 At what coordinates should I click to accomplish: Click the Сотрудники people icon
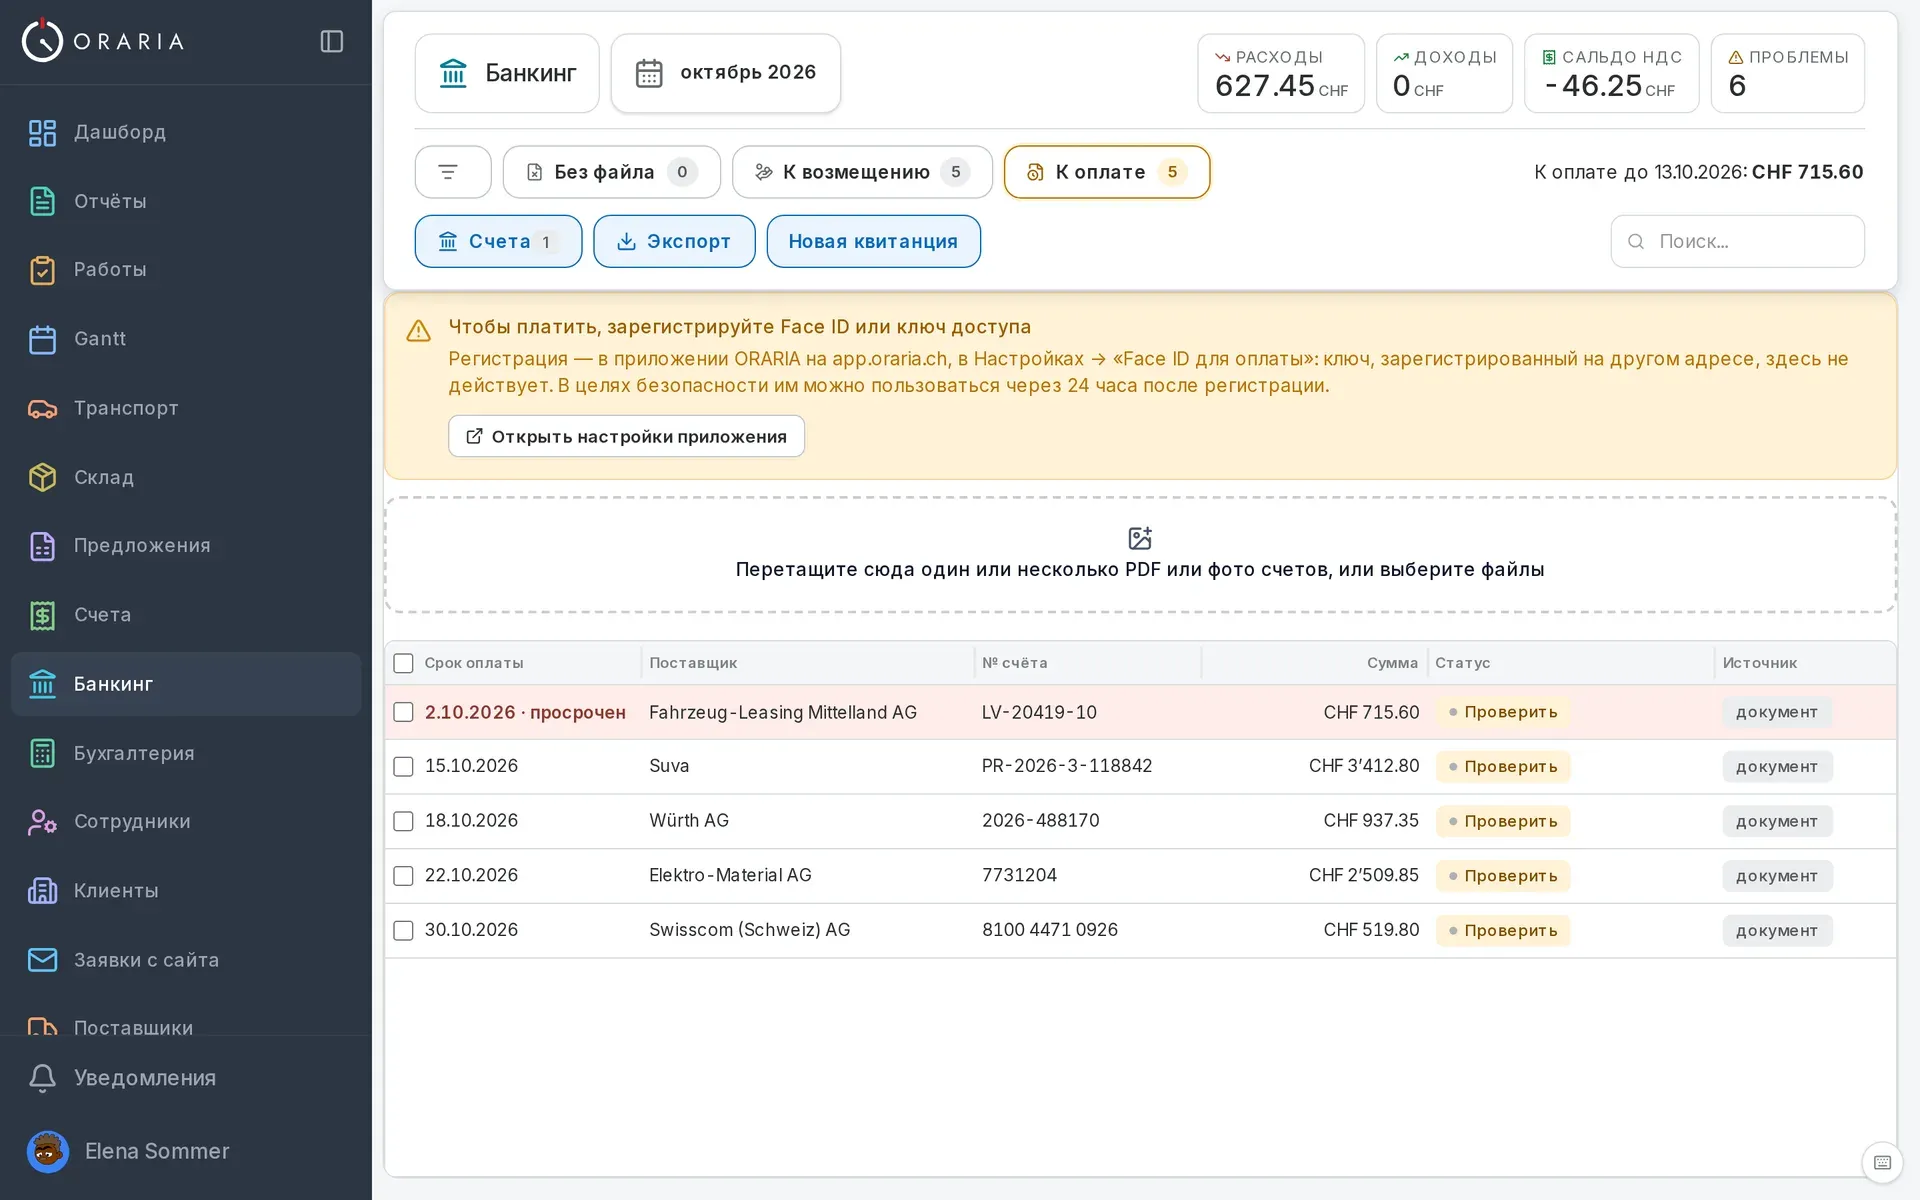(42, 822)
